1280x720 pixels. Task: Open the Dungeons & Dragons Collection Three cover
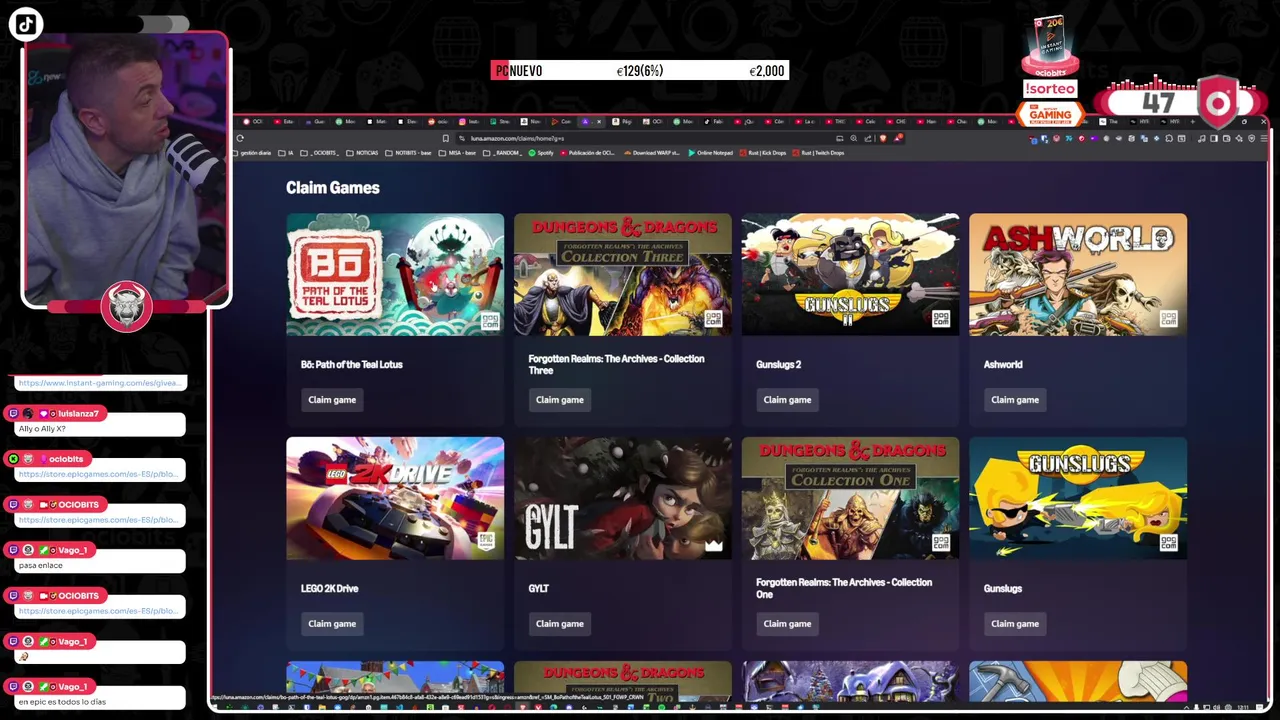(623, 274)
